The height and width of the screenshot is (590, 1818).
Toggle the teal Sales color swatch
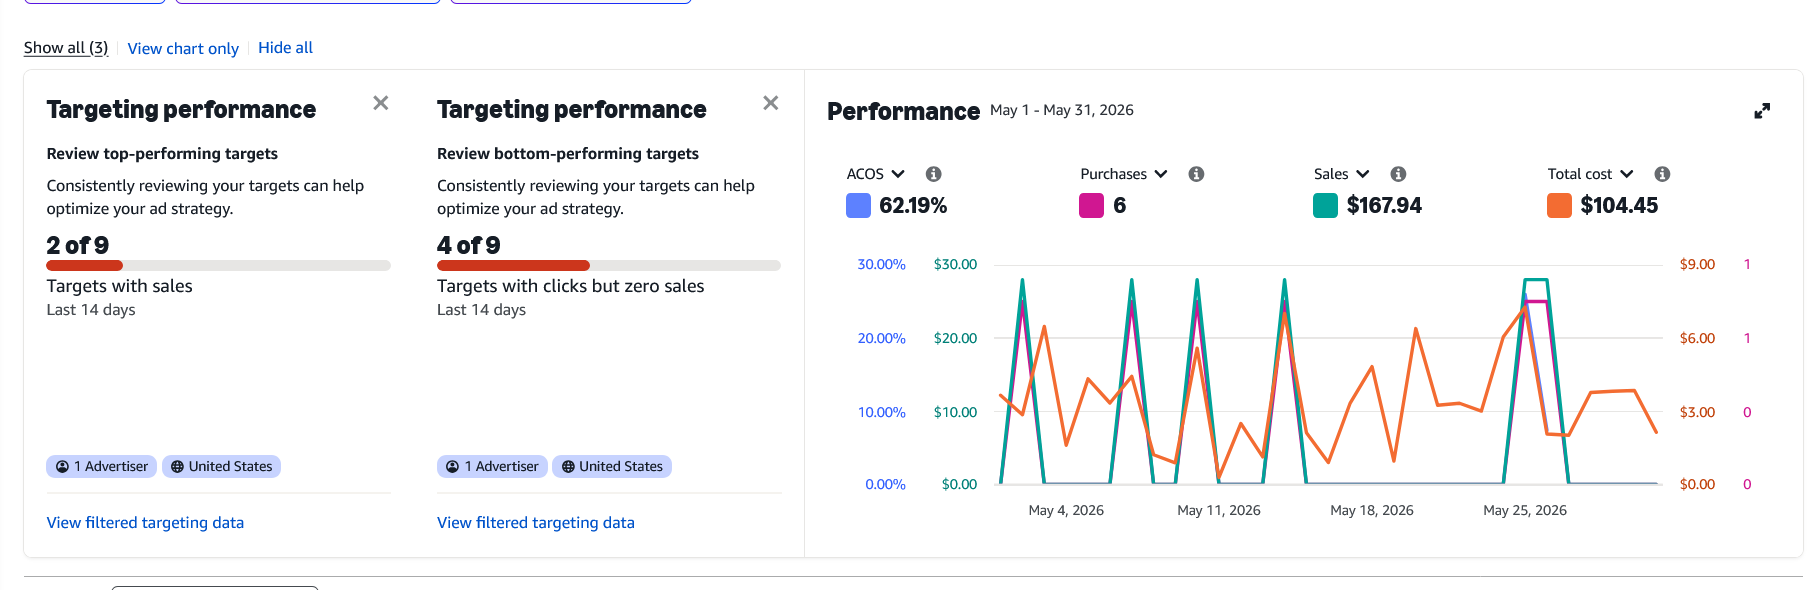[1325, 206]
